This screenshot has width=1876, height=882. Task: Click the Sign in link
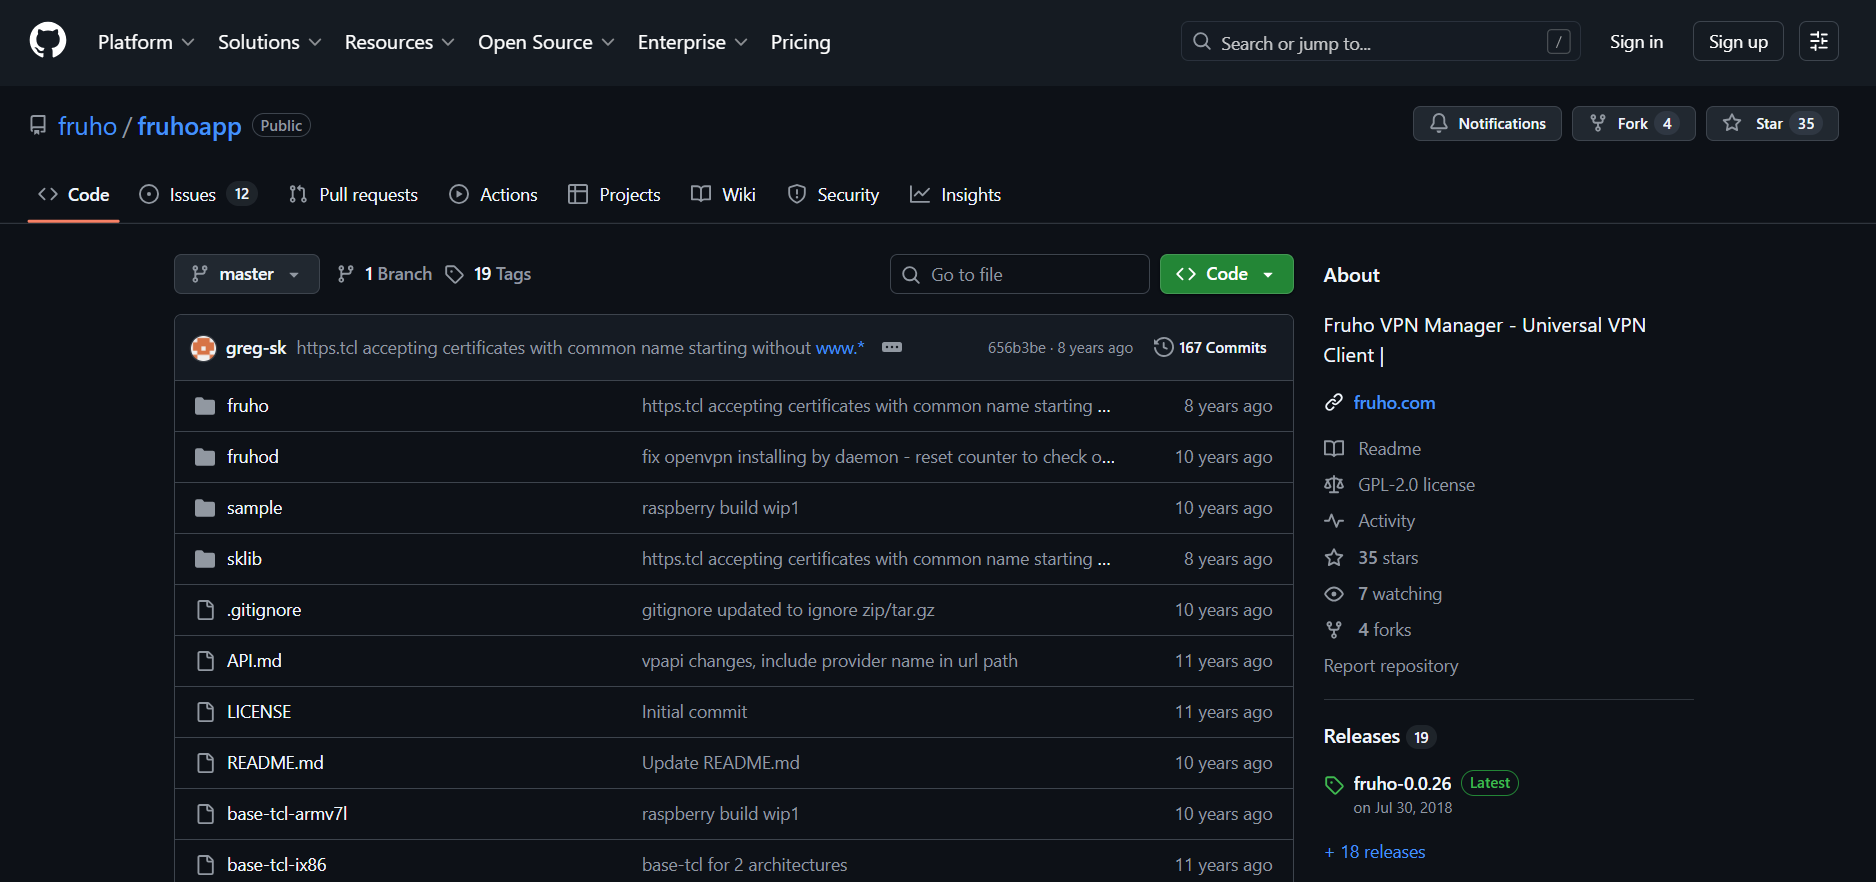[1637, 41]
